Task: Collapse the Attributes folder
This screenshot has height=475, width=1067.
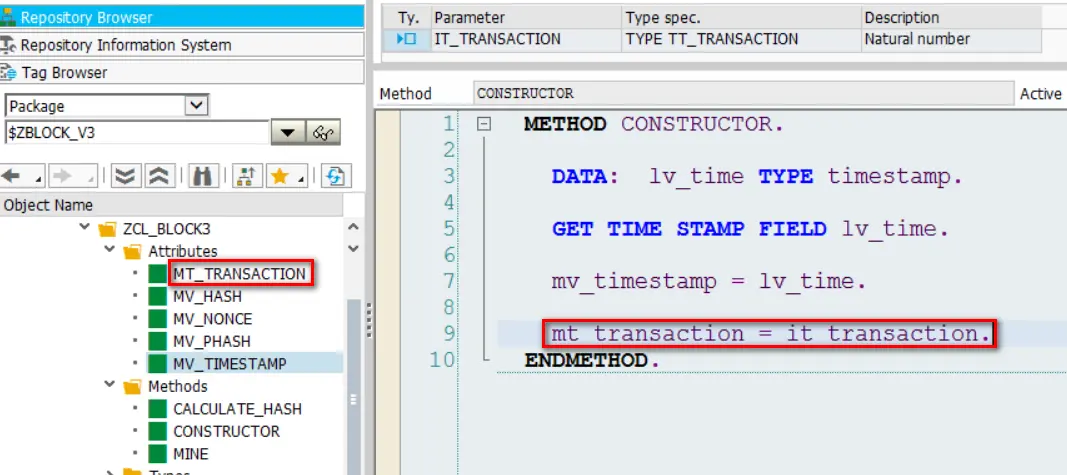Action: (x=109, y=250)
